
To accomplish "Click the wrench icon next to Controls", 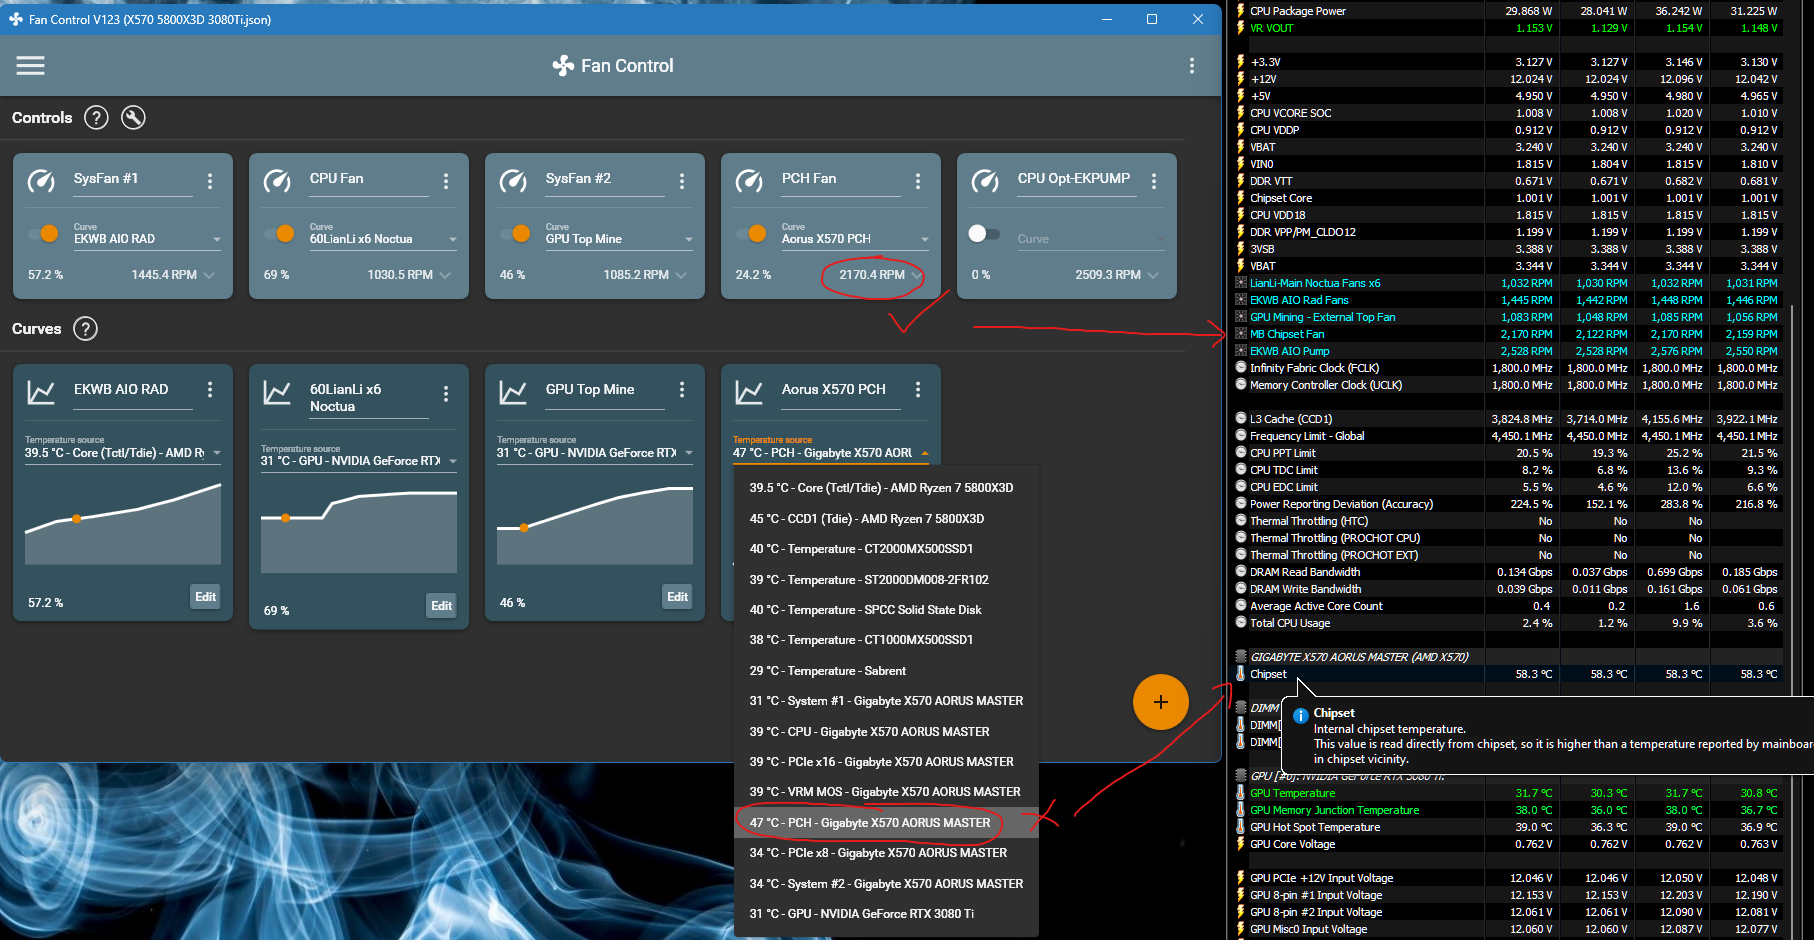I will 134,117.
